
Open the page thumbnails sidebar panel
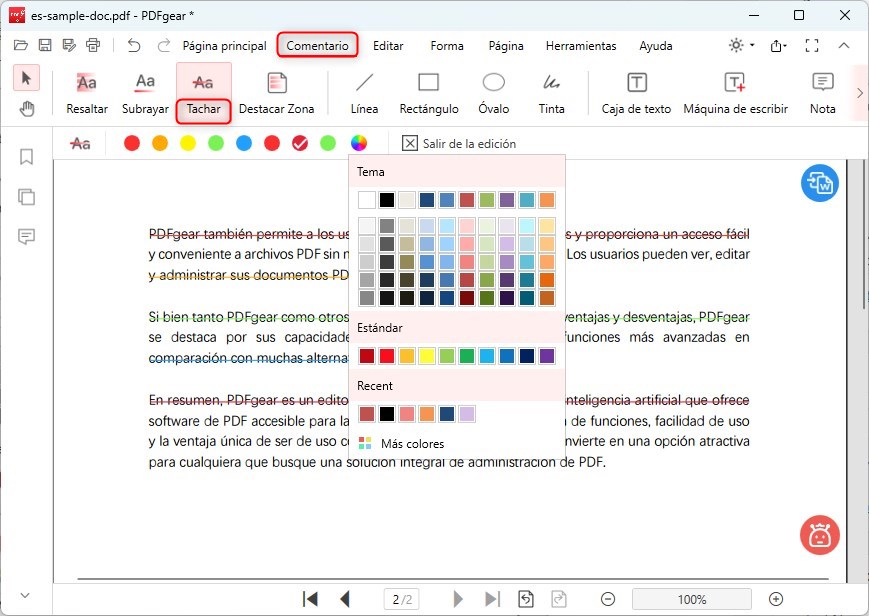tap(26, 197)
